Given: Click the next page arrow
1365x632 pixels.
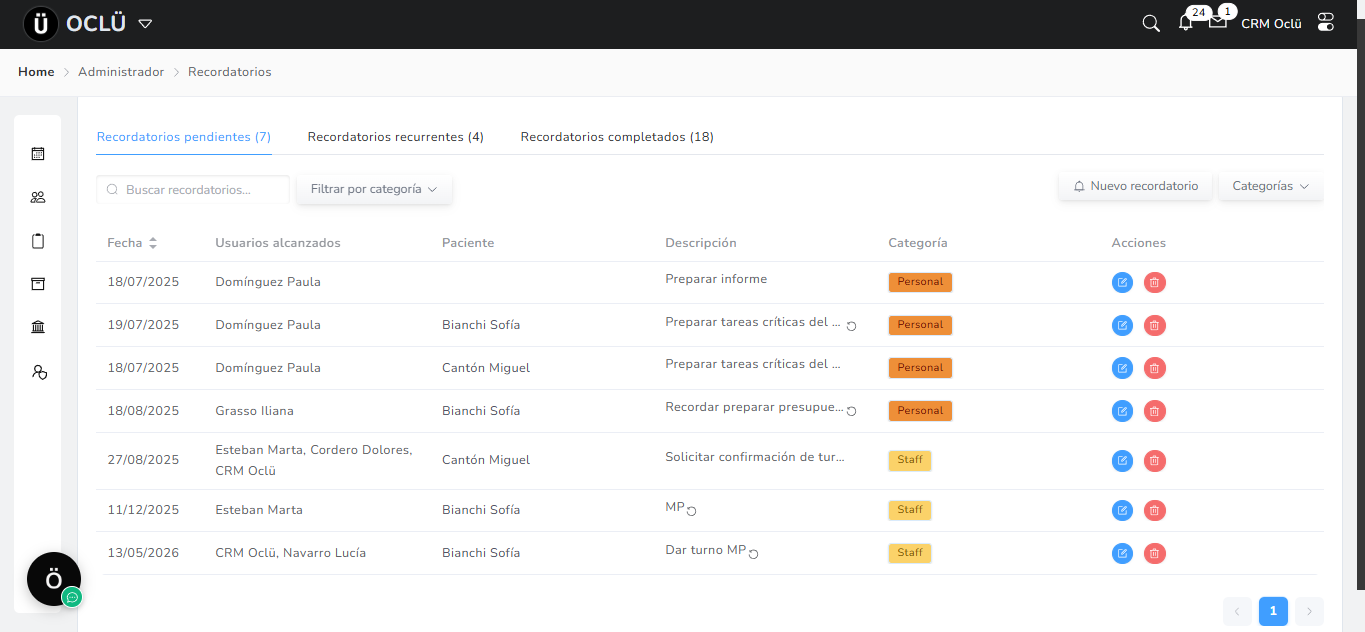Looking at the screenshot, I should click(x=1309, y=611).
